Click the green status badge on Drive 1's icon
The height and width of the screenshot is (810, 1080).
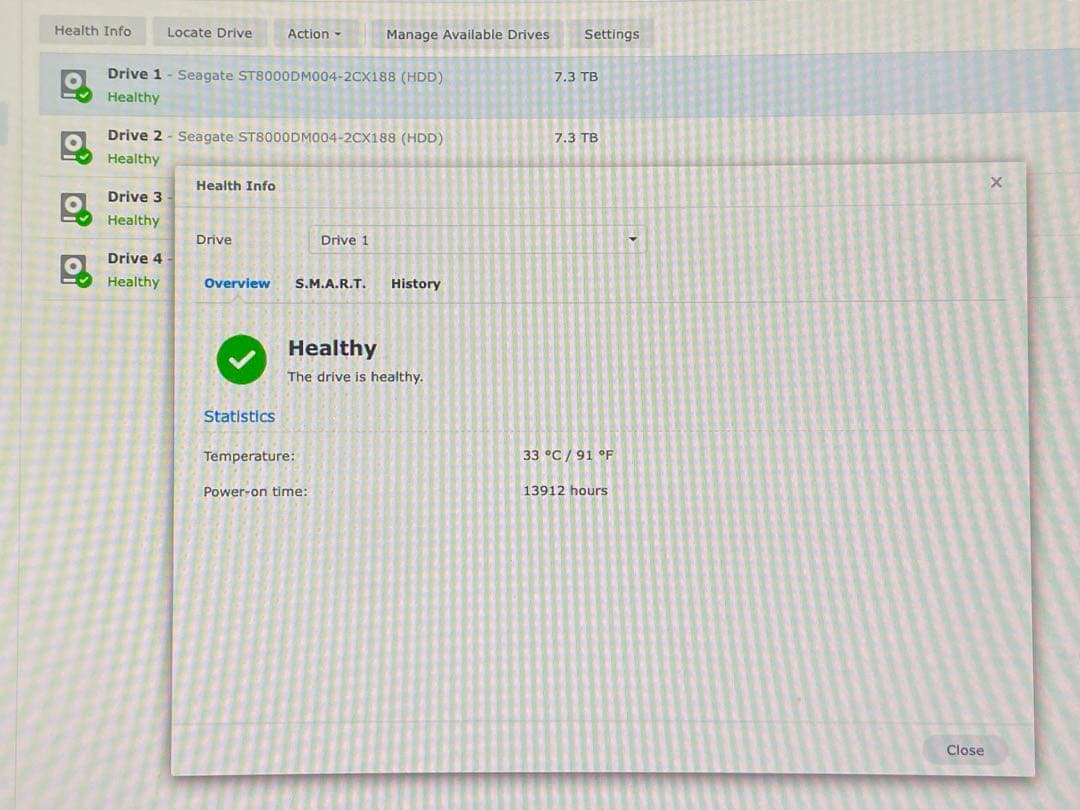86,94
